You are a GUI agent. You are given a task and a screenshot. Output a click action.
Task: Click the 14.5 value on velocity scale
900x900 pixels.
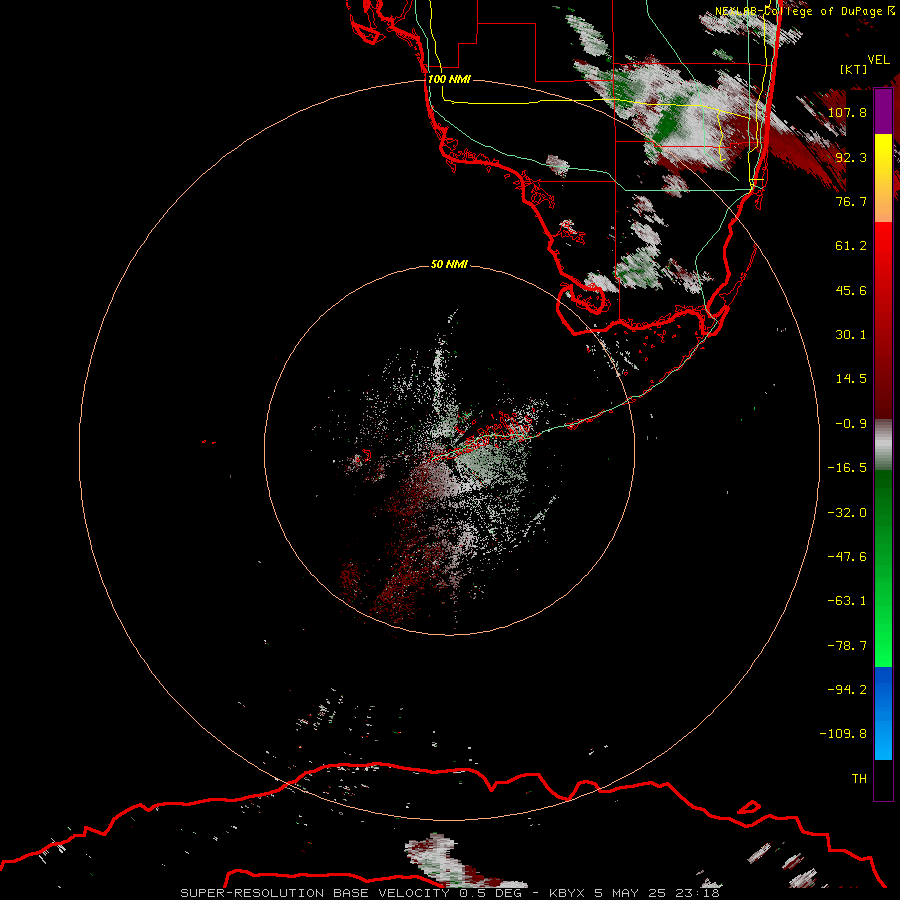851,379
